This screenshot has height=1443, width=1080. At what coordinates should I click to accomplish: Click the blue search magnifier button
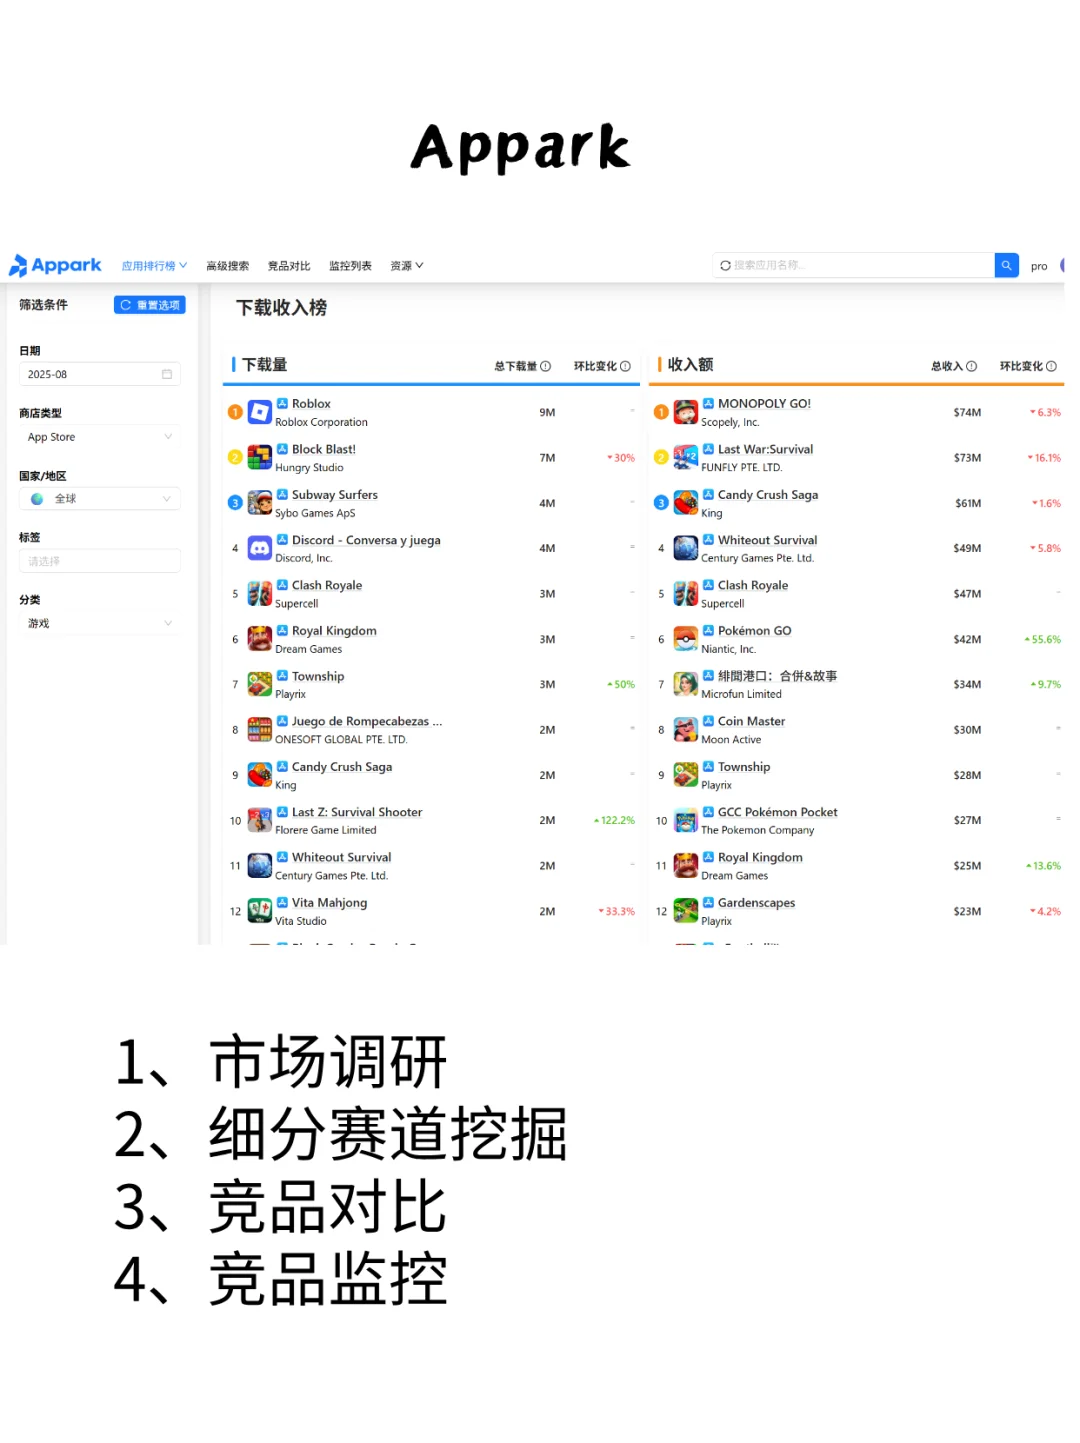tap(1006, 265)
